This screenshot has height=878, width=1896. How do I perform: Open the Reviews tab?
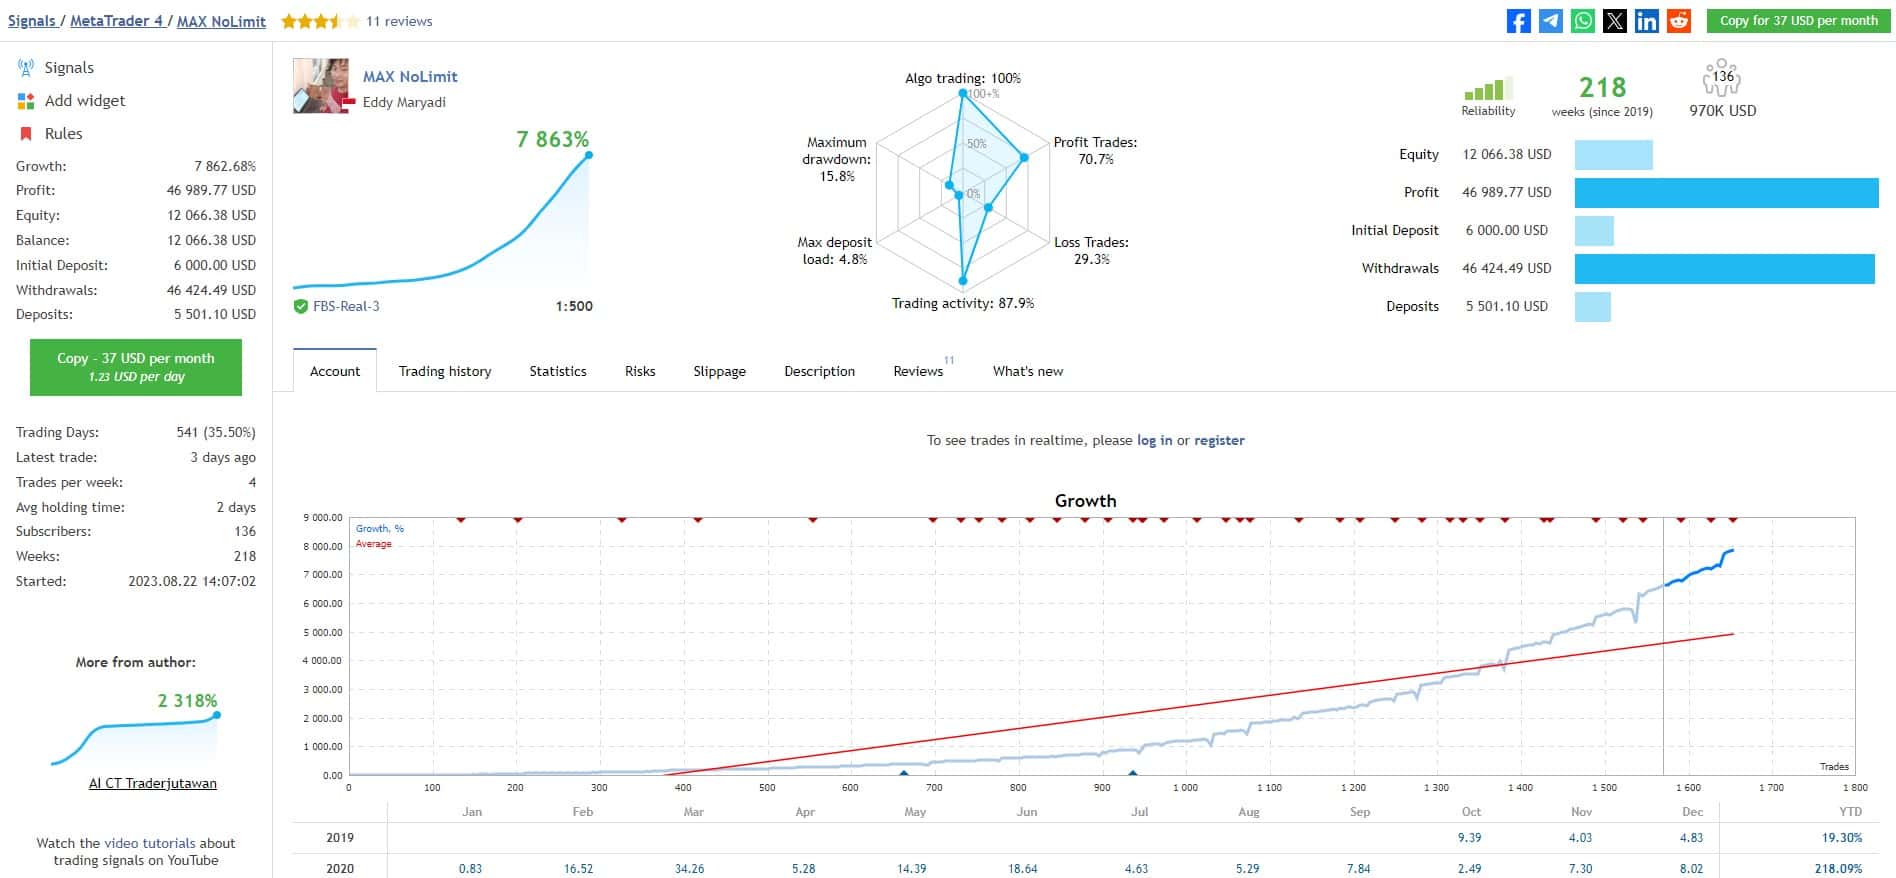918,371
